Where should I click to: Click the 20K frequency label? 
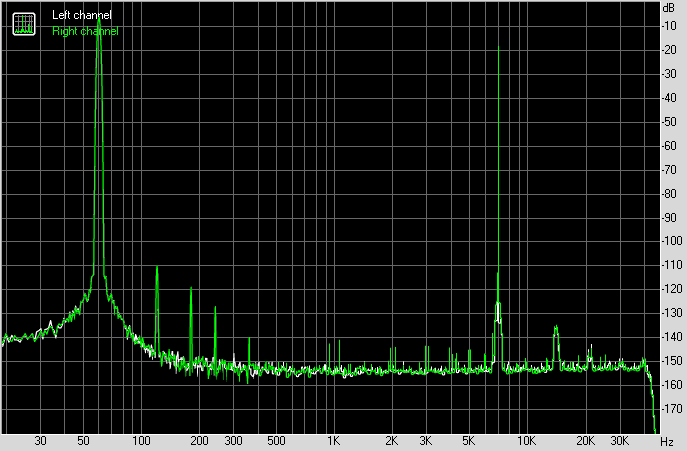click(585, 441)
